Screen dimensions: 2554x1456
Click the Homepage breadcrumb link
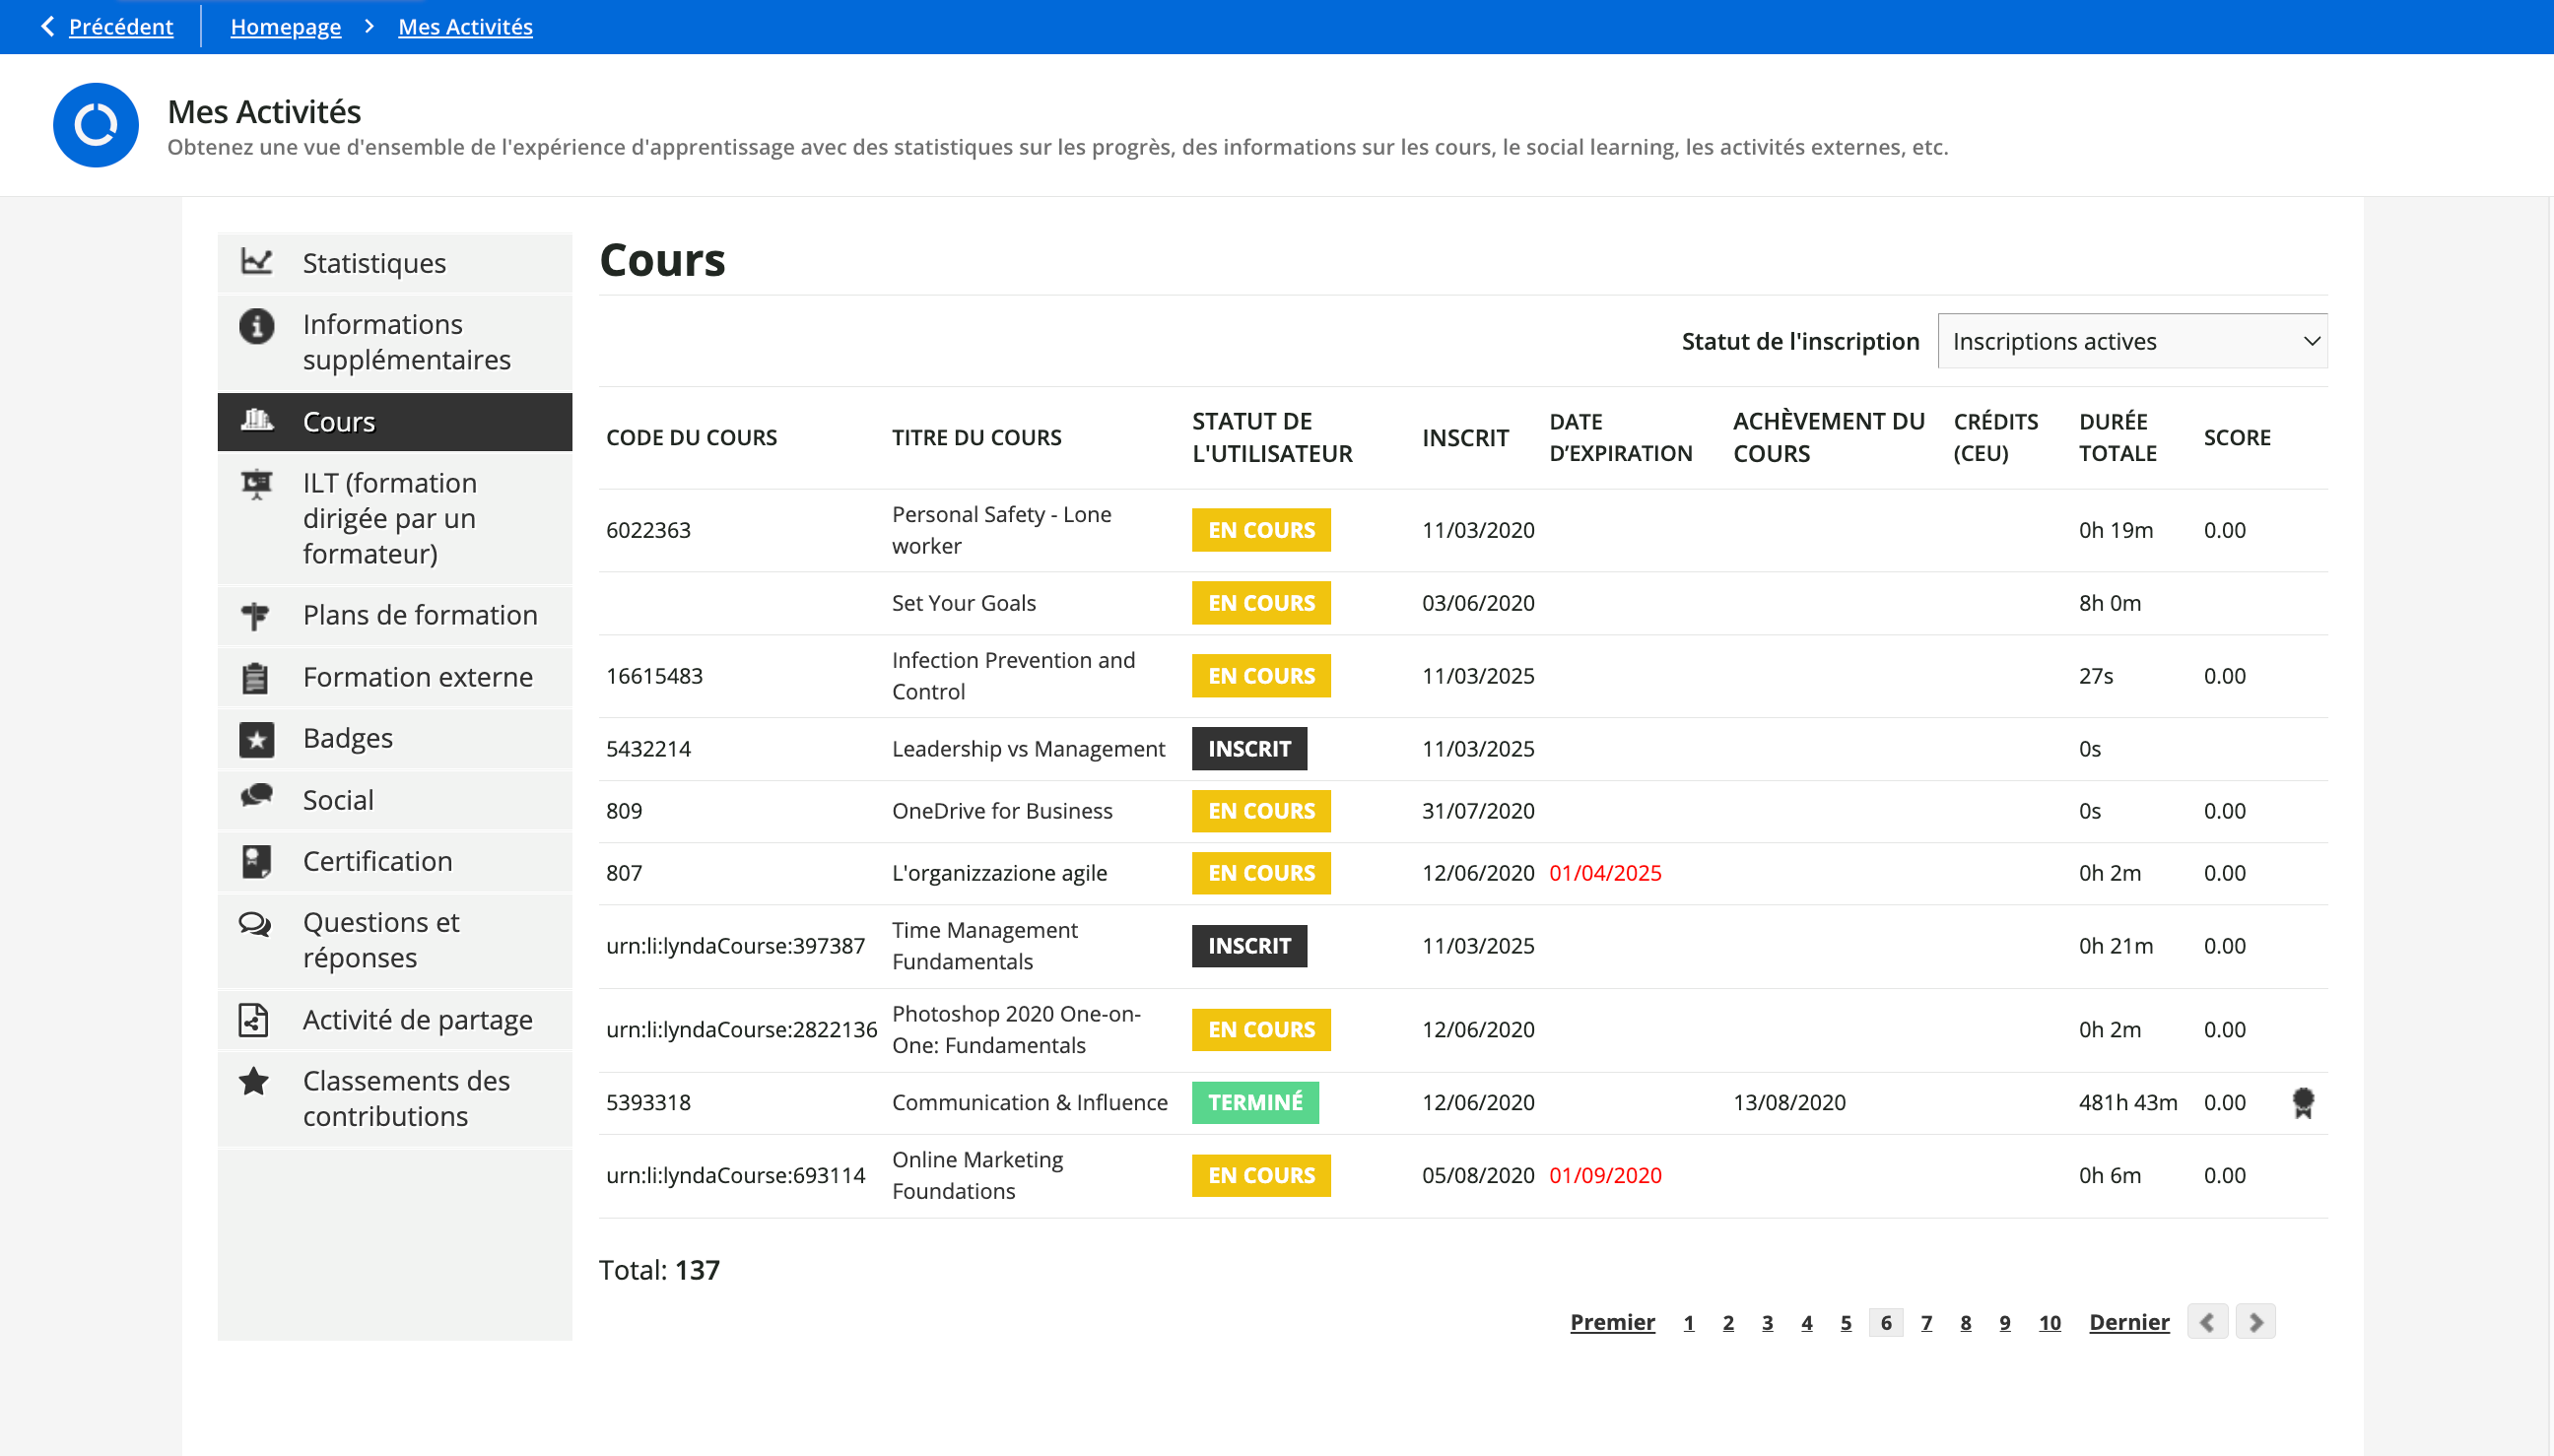click(x=285, y=27)
